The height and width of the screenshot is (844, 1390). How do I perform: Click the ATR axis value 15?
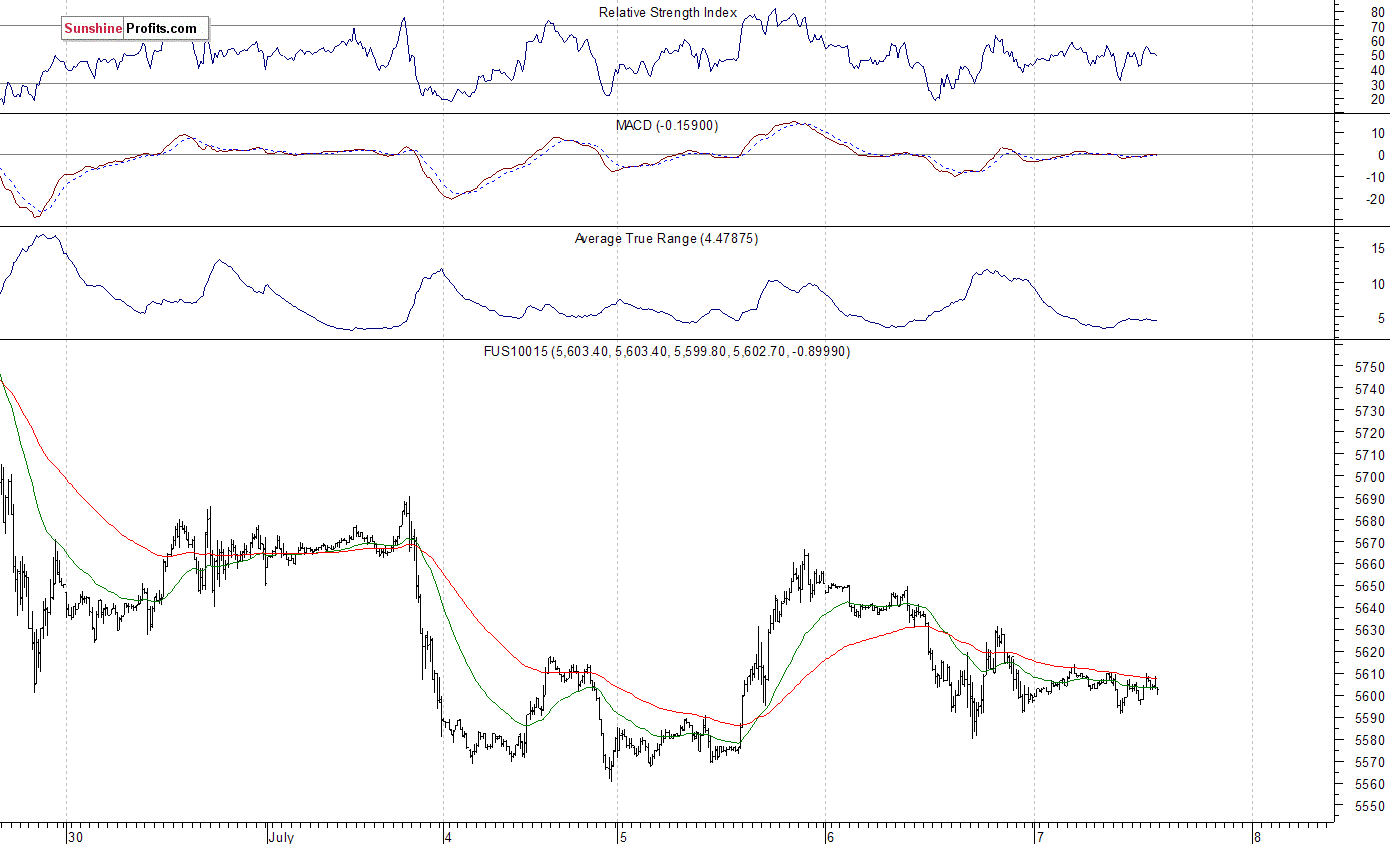tap(1378, 248)
